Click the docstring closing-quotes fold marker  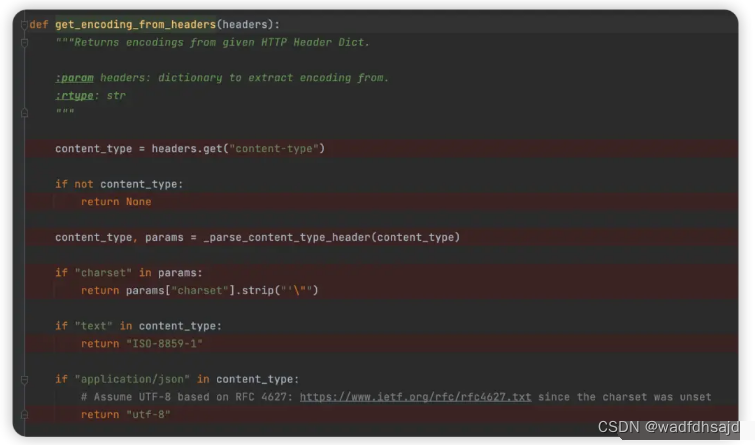point(24,113)
